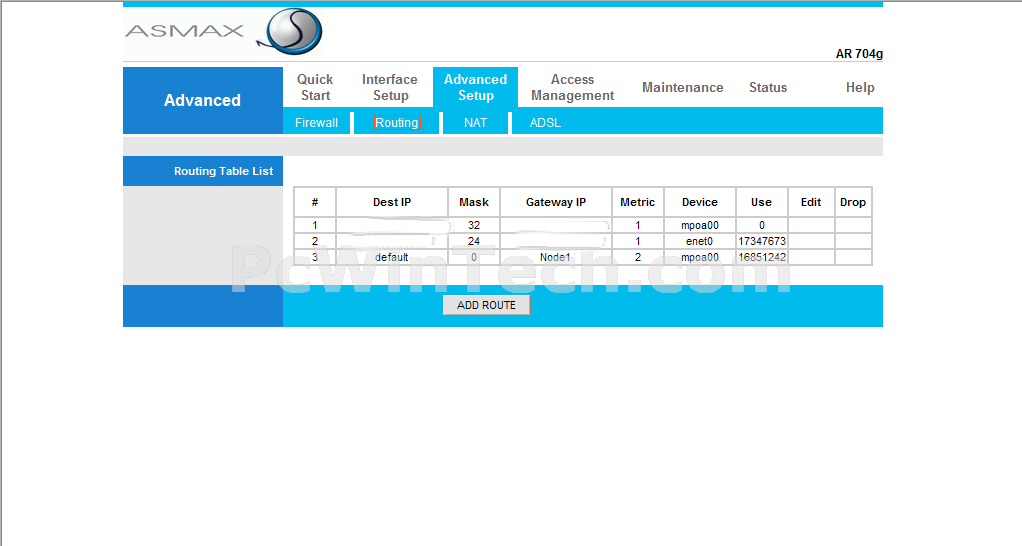Open the Help tab
The width and height of the screenshot is (1022, 546).
(860, 87)
